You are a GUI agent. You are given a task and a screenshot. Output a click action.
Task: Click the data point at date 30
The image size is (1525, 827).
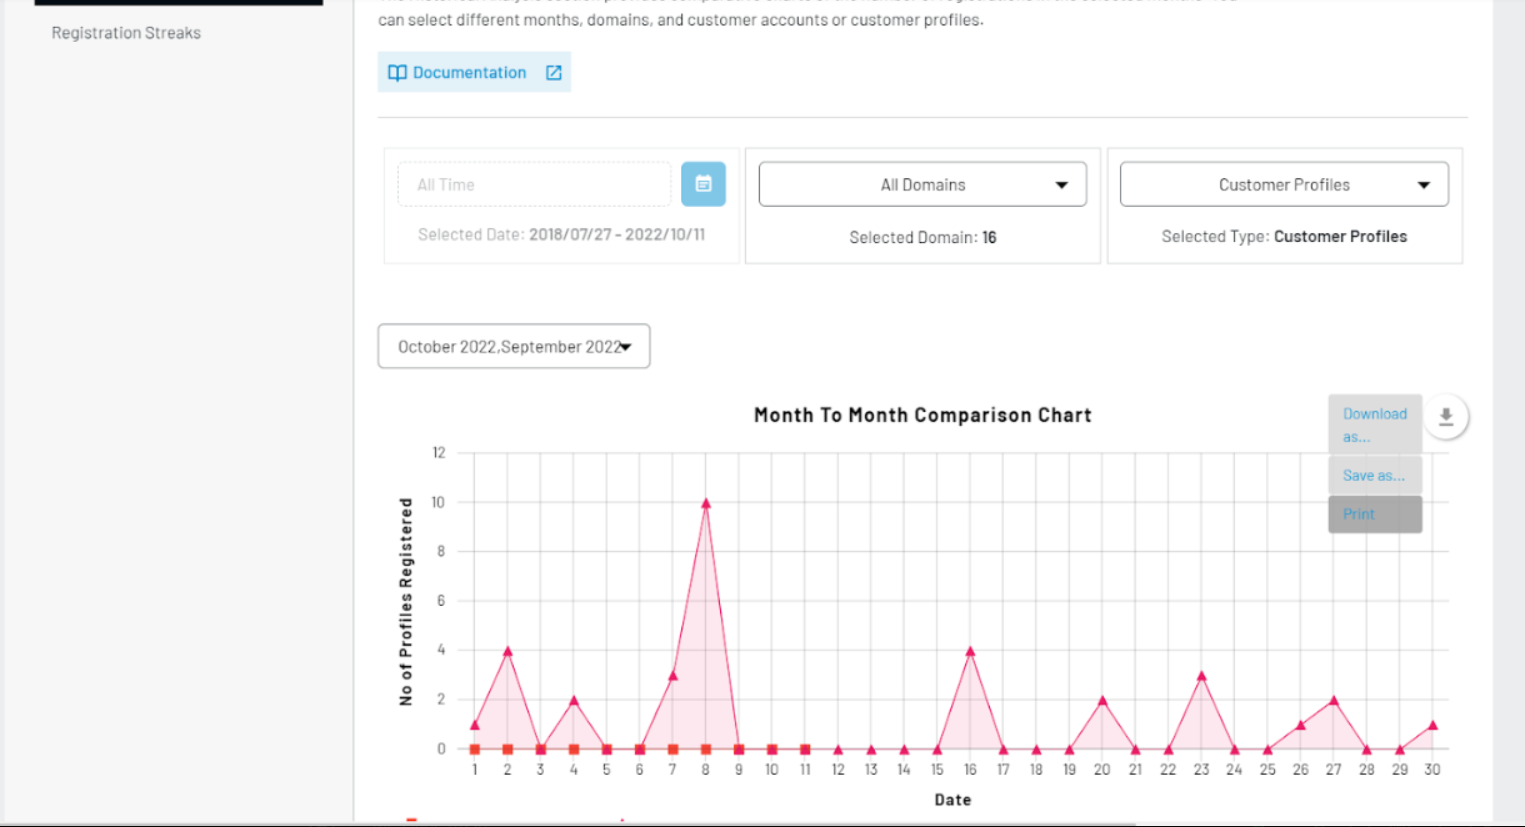pyautogui.click(x=1432, y=726)
